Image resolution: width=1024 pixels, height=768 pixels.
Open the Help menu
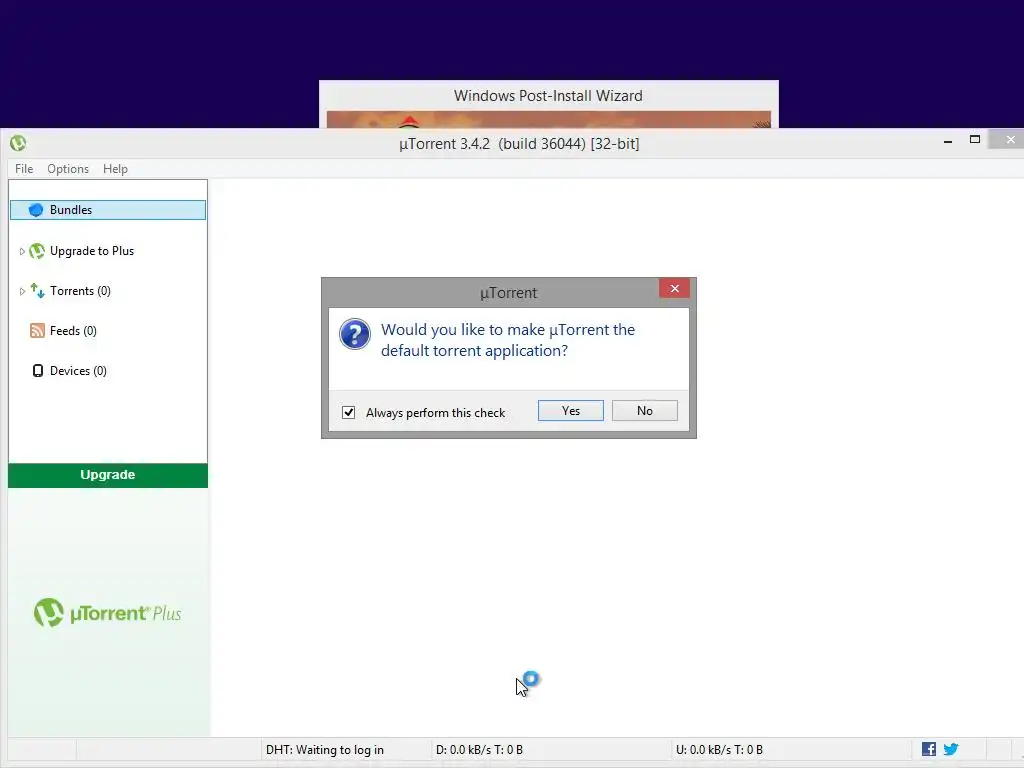coord(116,168)
